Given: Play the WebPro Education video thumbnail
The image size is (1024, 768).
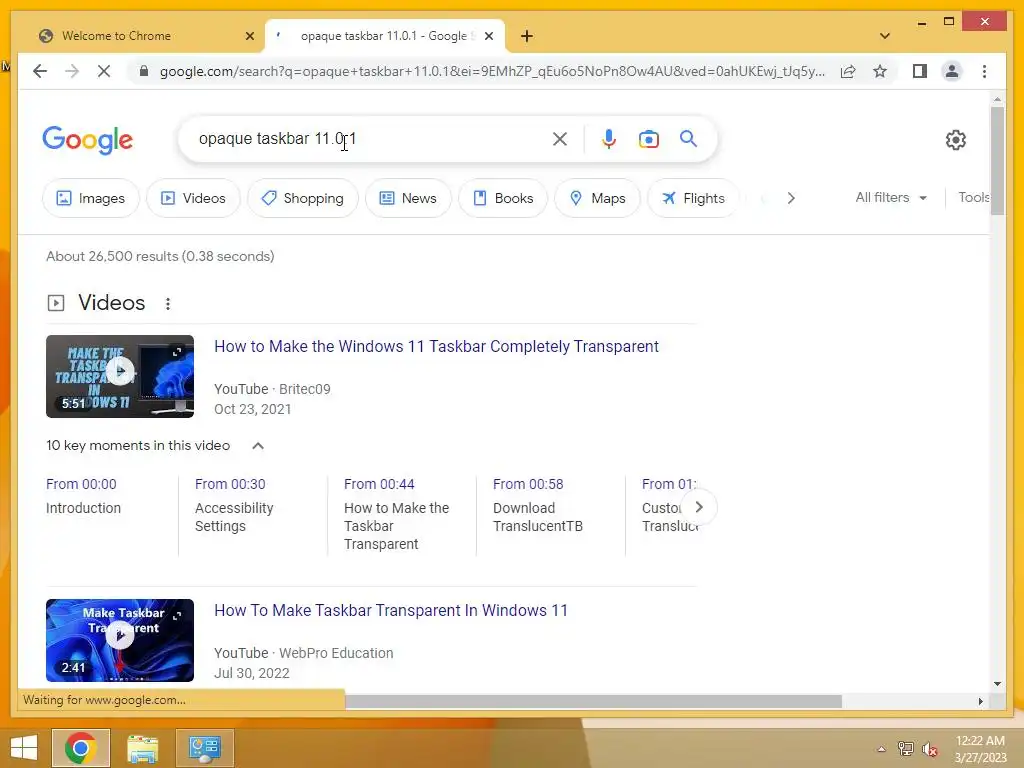Looking at the screenshot, I should point(120,640).
